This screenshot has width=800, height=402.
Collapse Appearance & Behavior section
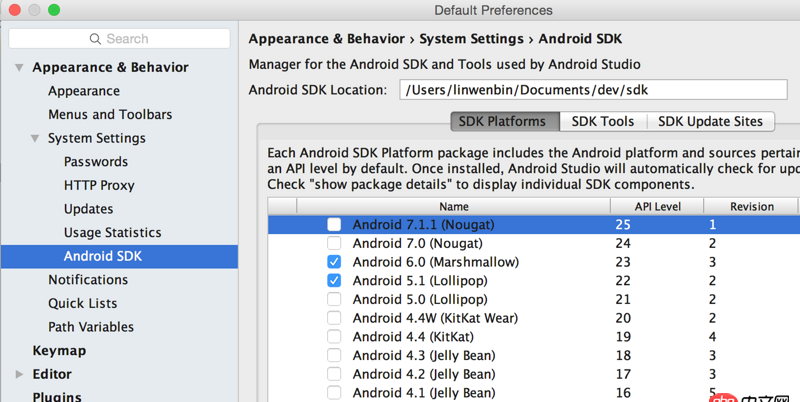(x=19, y=67)
